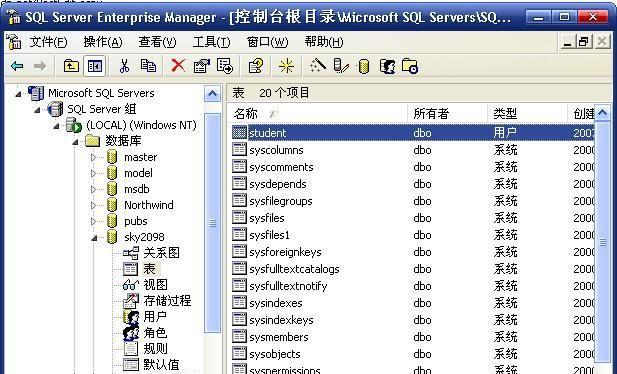Select the 存储过程 tree node
The height and width of the screenshot is (374, 617).
click(167, 301)
